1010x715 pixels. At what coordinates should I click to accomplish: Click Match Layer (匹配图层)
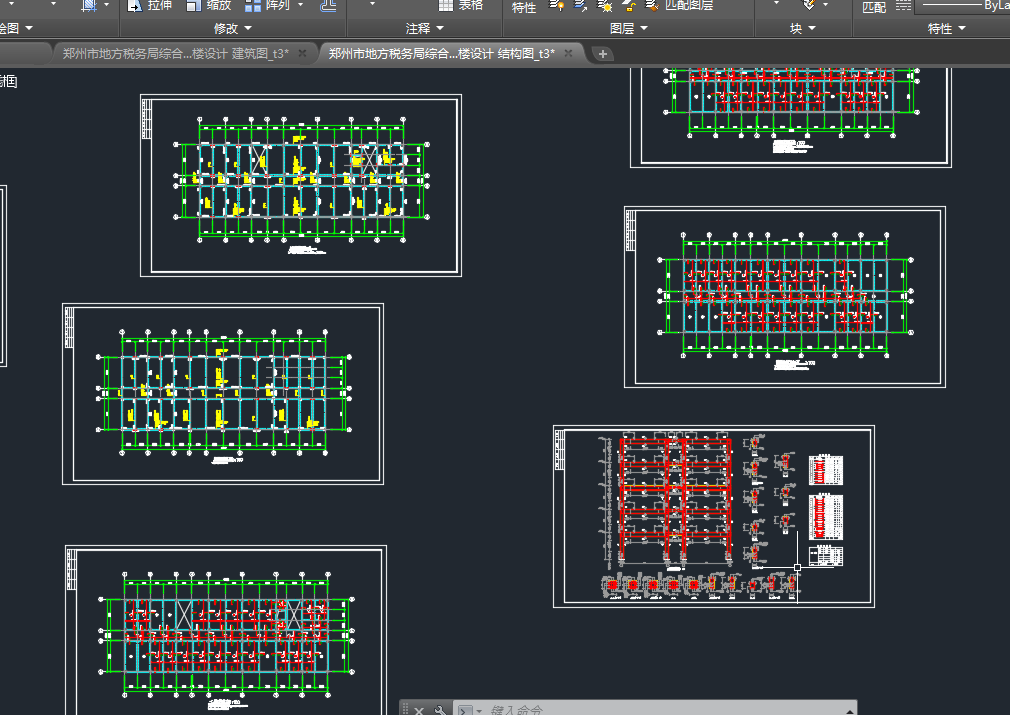click(x=680, y=5)
